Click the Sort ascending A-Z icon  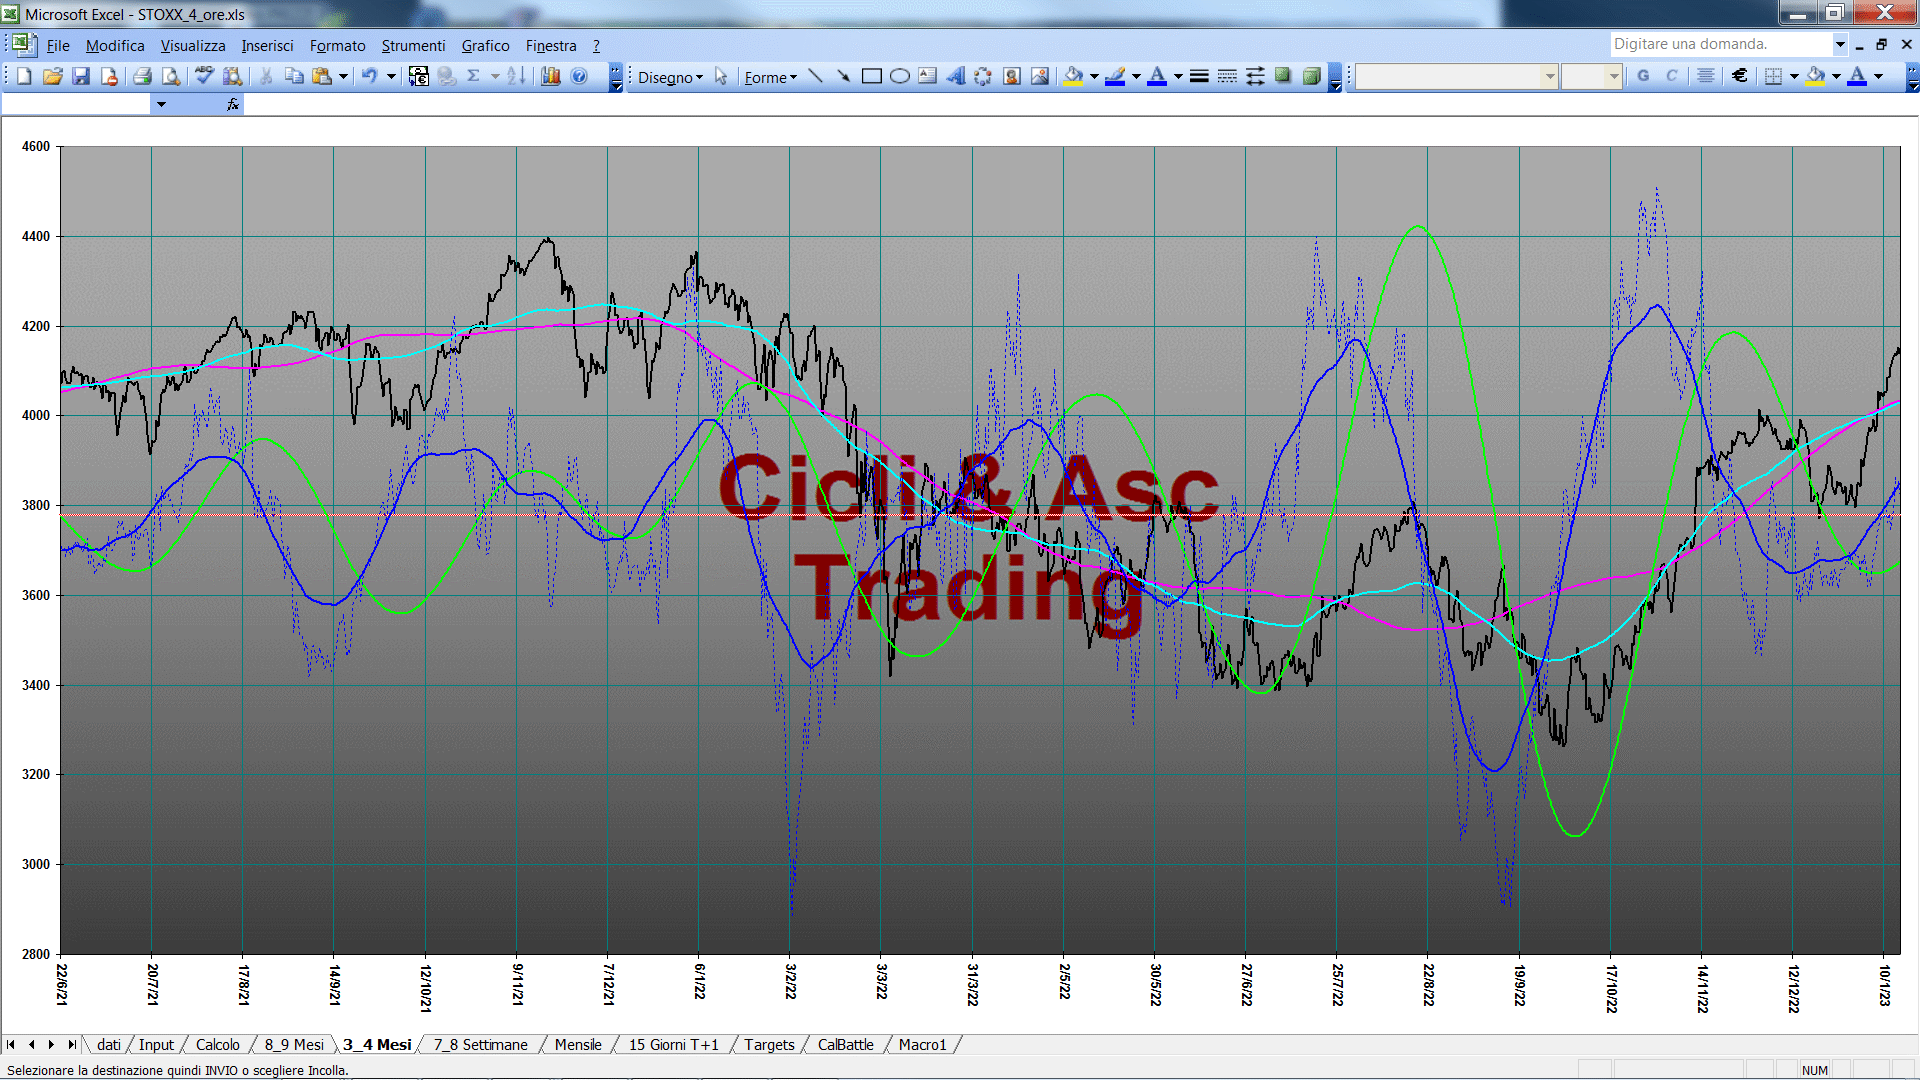[516, 76]
